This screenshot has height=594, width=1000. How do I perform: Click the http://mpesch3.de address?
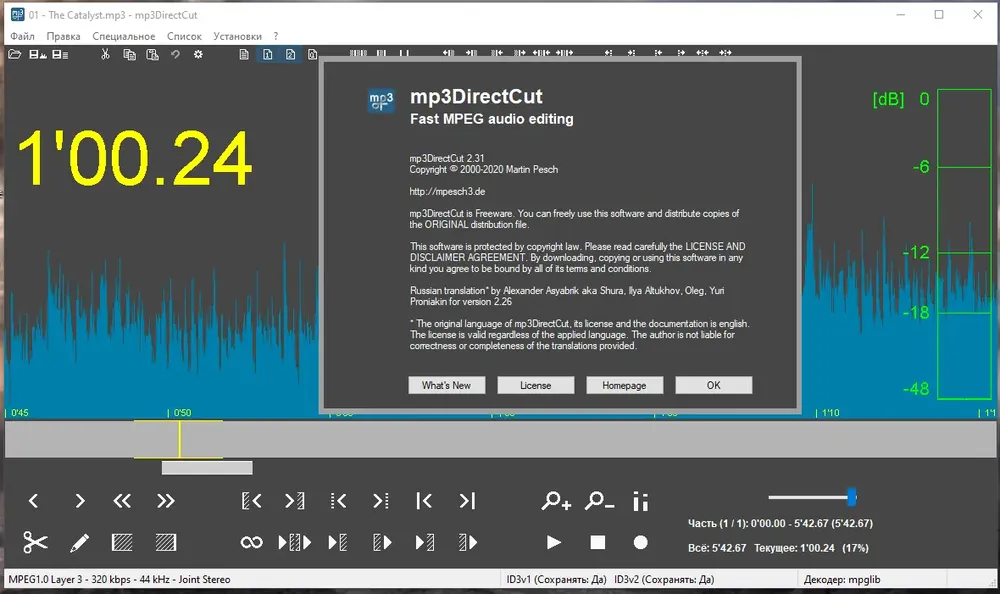[x=447, y=191]
